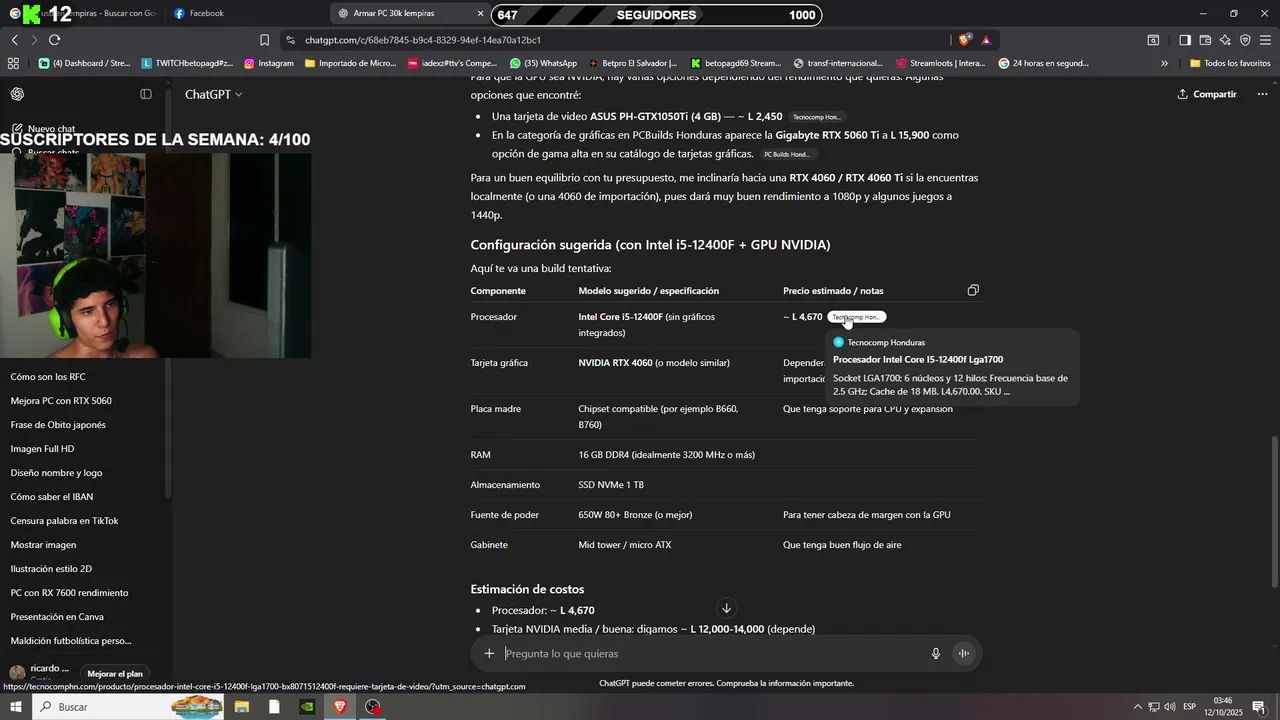This screenshot has width=1280, height=720.
Task: Open the conversation three-dot options menu
Action: pos(1262,94)
